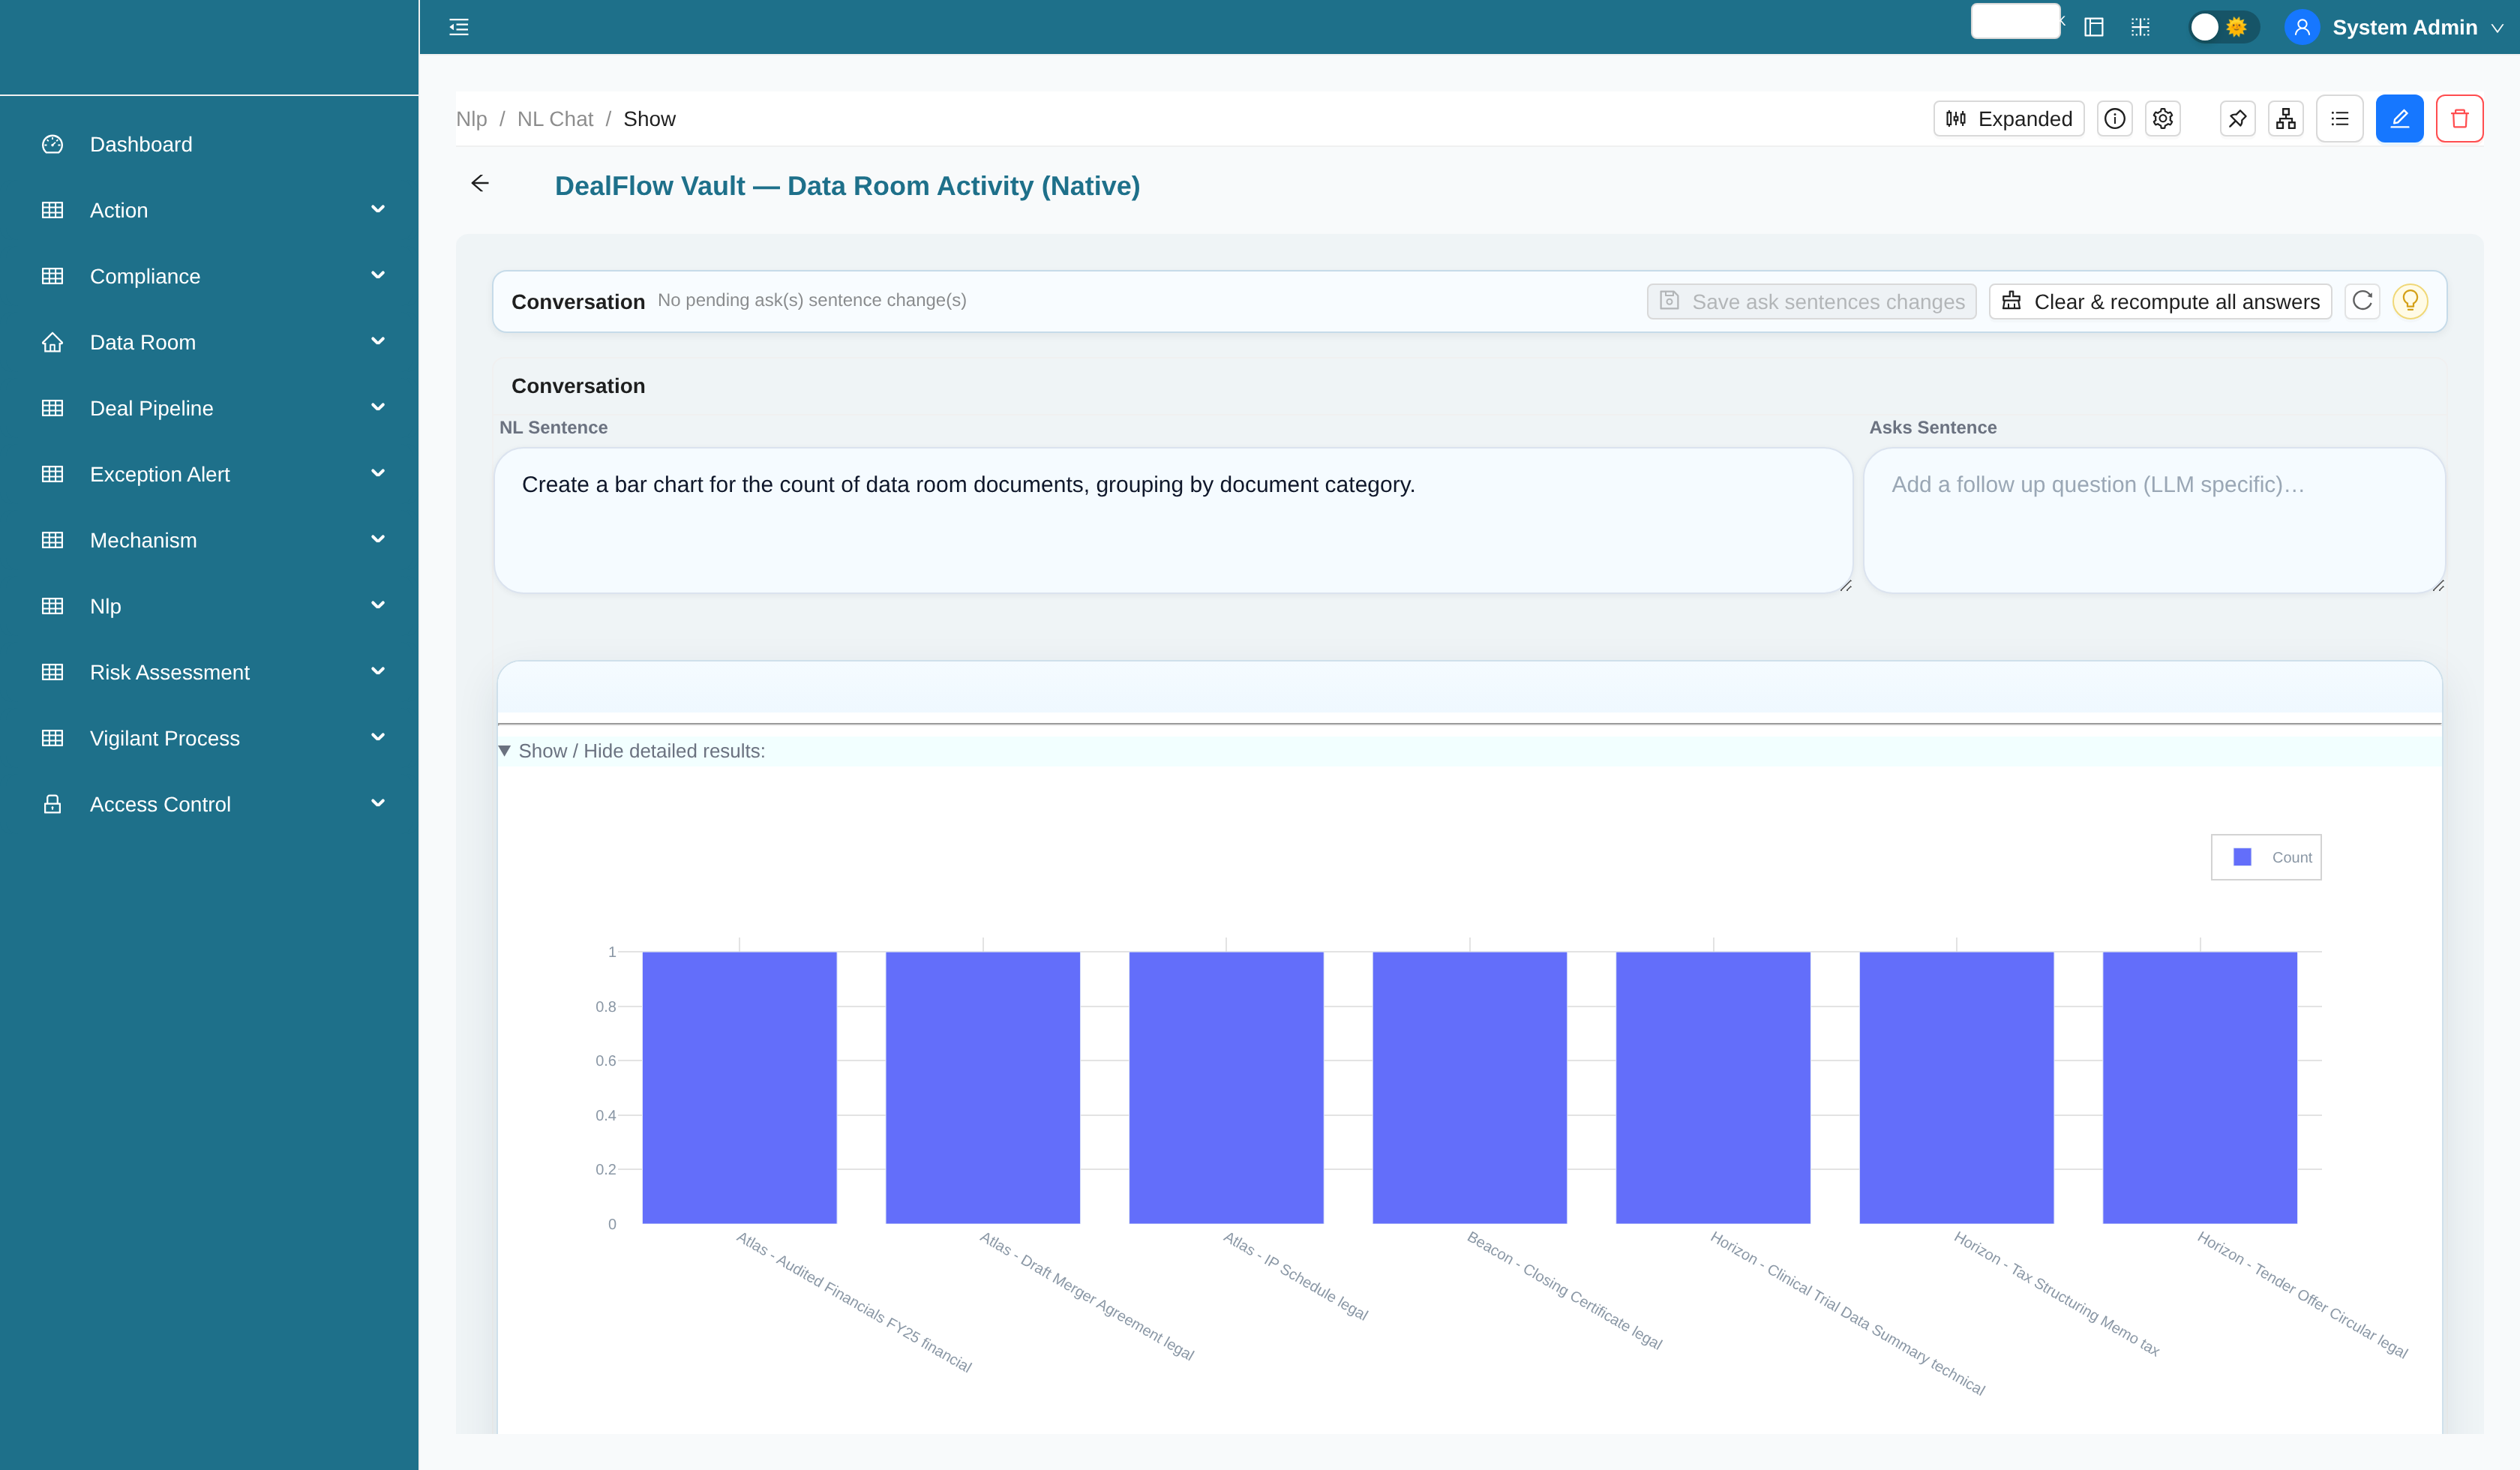Click the Risk Assessment table icon
Image resolution: width=2520 pixels, height=1470 pixels.
(x=53, y=673)
